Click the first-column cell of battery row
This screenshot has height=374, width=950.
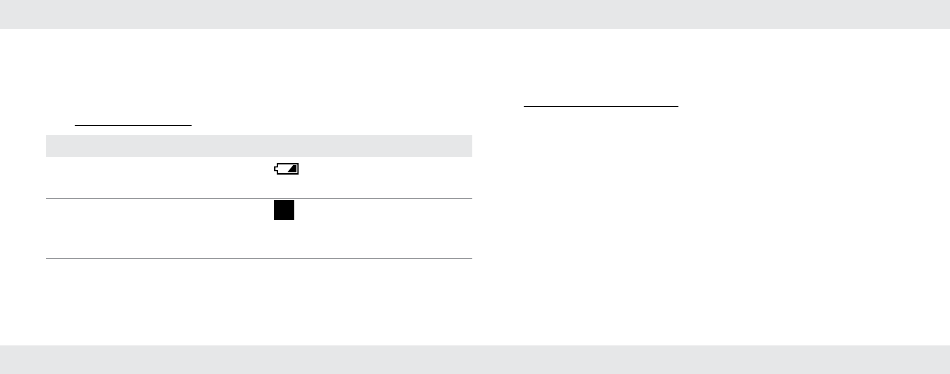click(158, 177)
